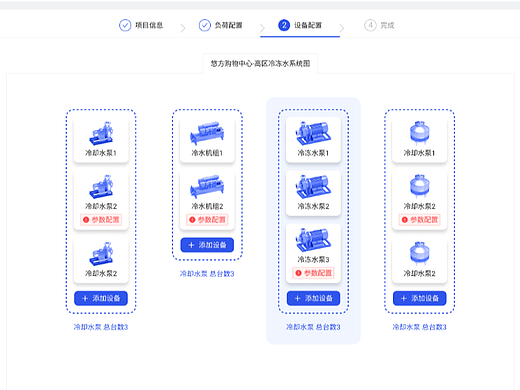Select the pump icon of 冷却水泵1 card
The image size is (520, 390).
click(x=101, y=134)
